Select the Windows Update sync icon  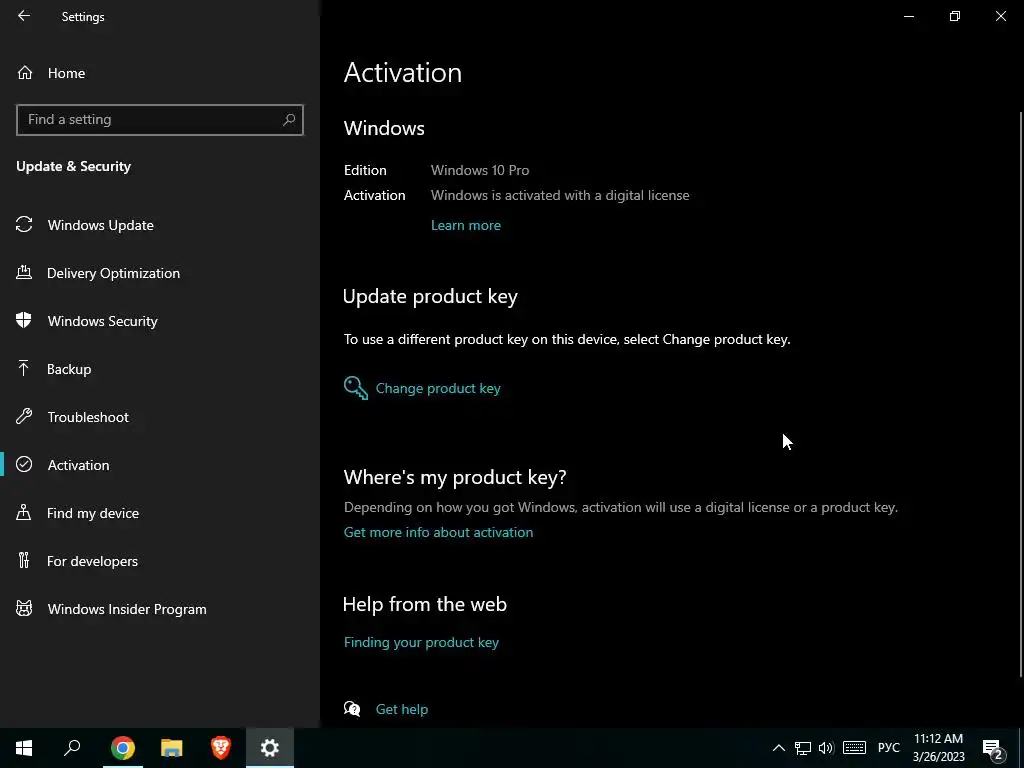(24, 225)
